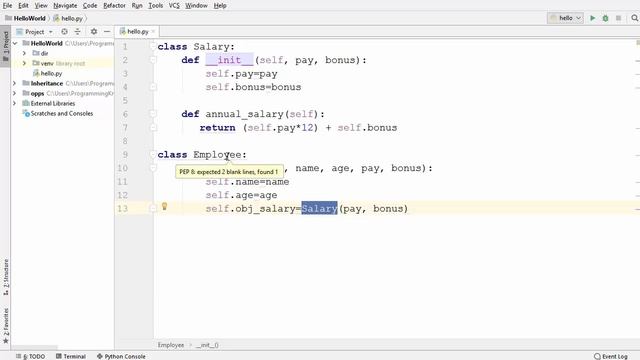Image resolution: width=640 pixels, height=360 pixels.
Task: Expand the venv library root folder
Action: [24, 63]
